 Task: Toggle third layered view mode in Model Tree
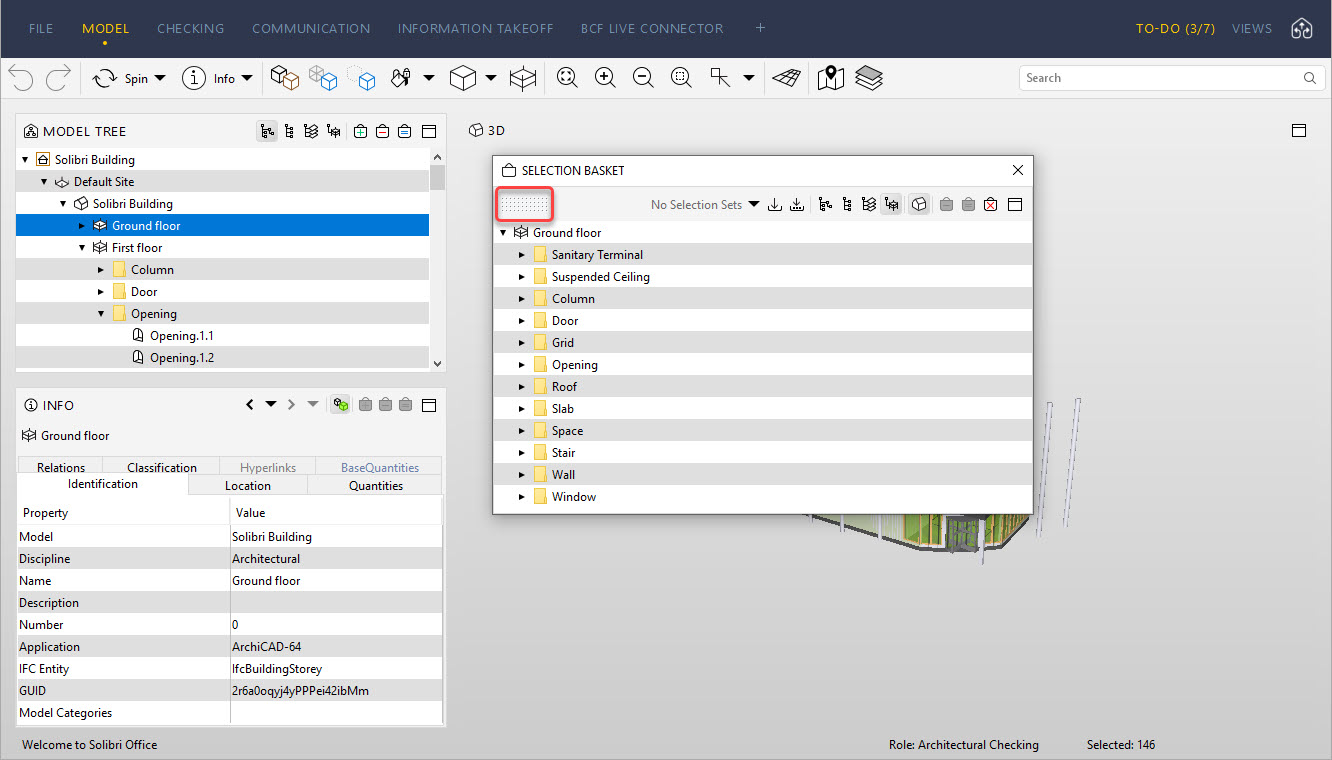(x=311, y=131)
